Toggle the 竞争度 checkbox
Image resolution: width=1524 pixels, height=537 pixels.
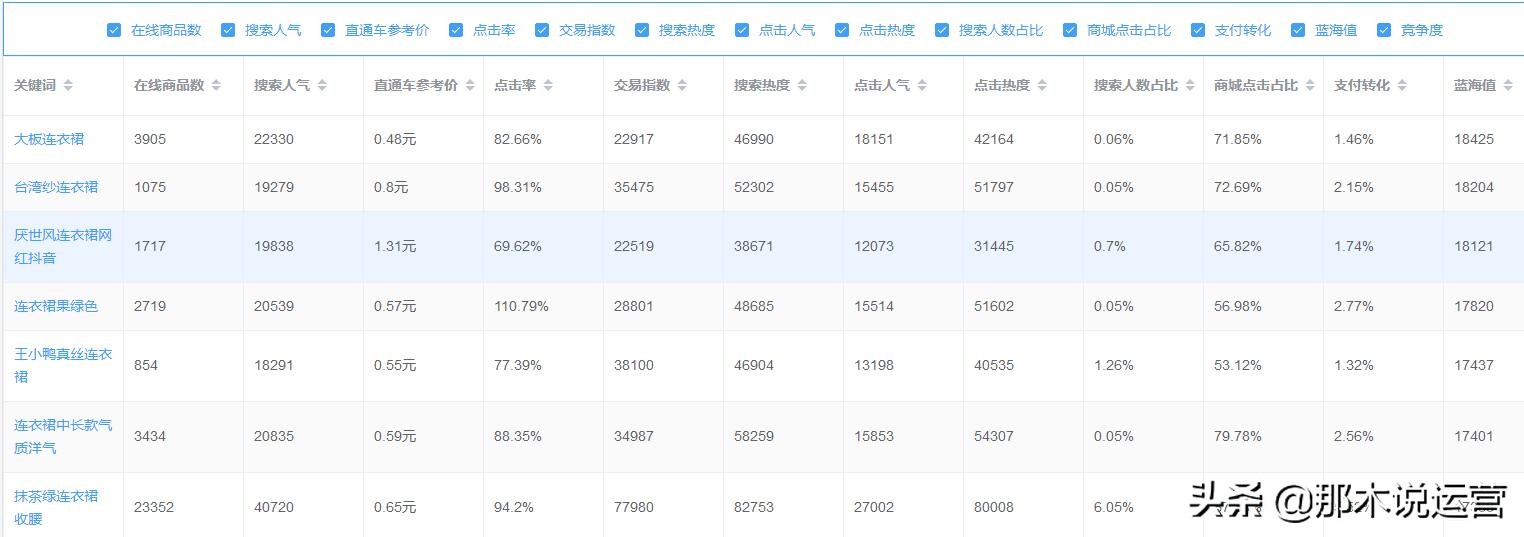[1384, 30]
